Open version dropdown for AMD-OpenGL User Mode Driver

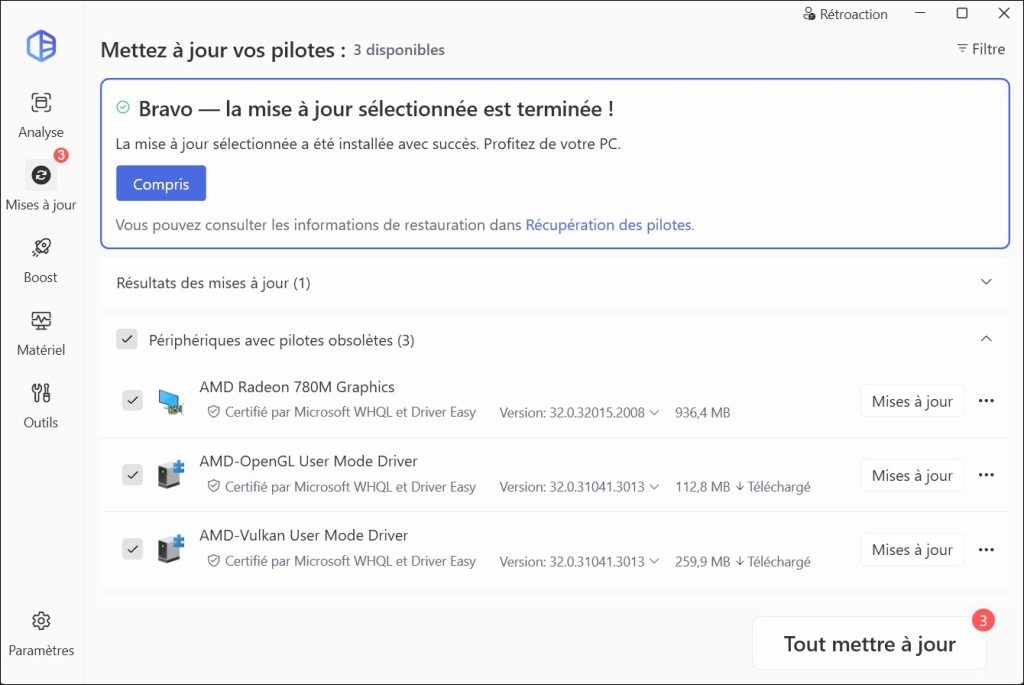(x=654, y=487)
